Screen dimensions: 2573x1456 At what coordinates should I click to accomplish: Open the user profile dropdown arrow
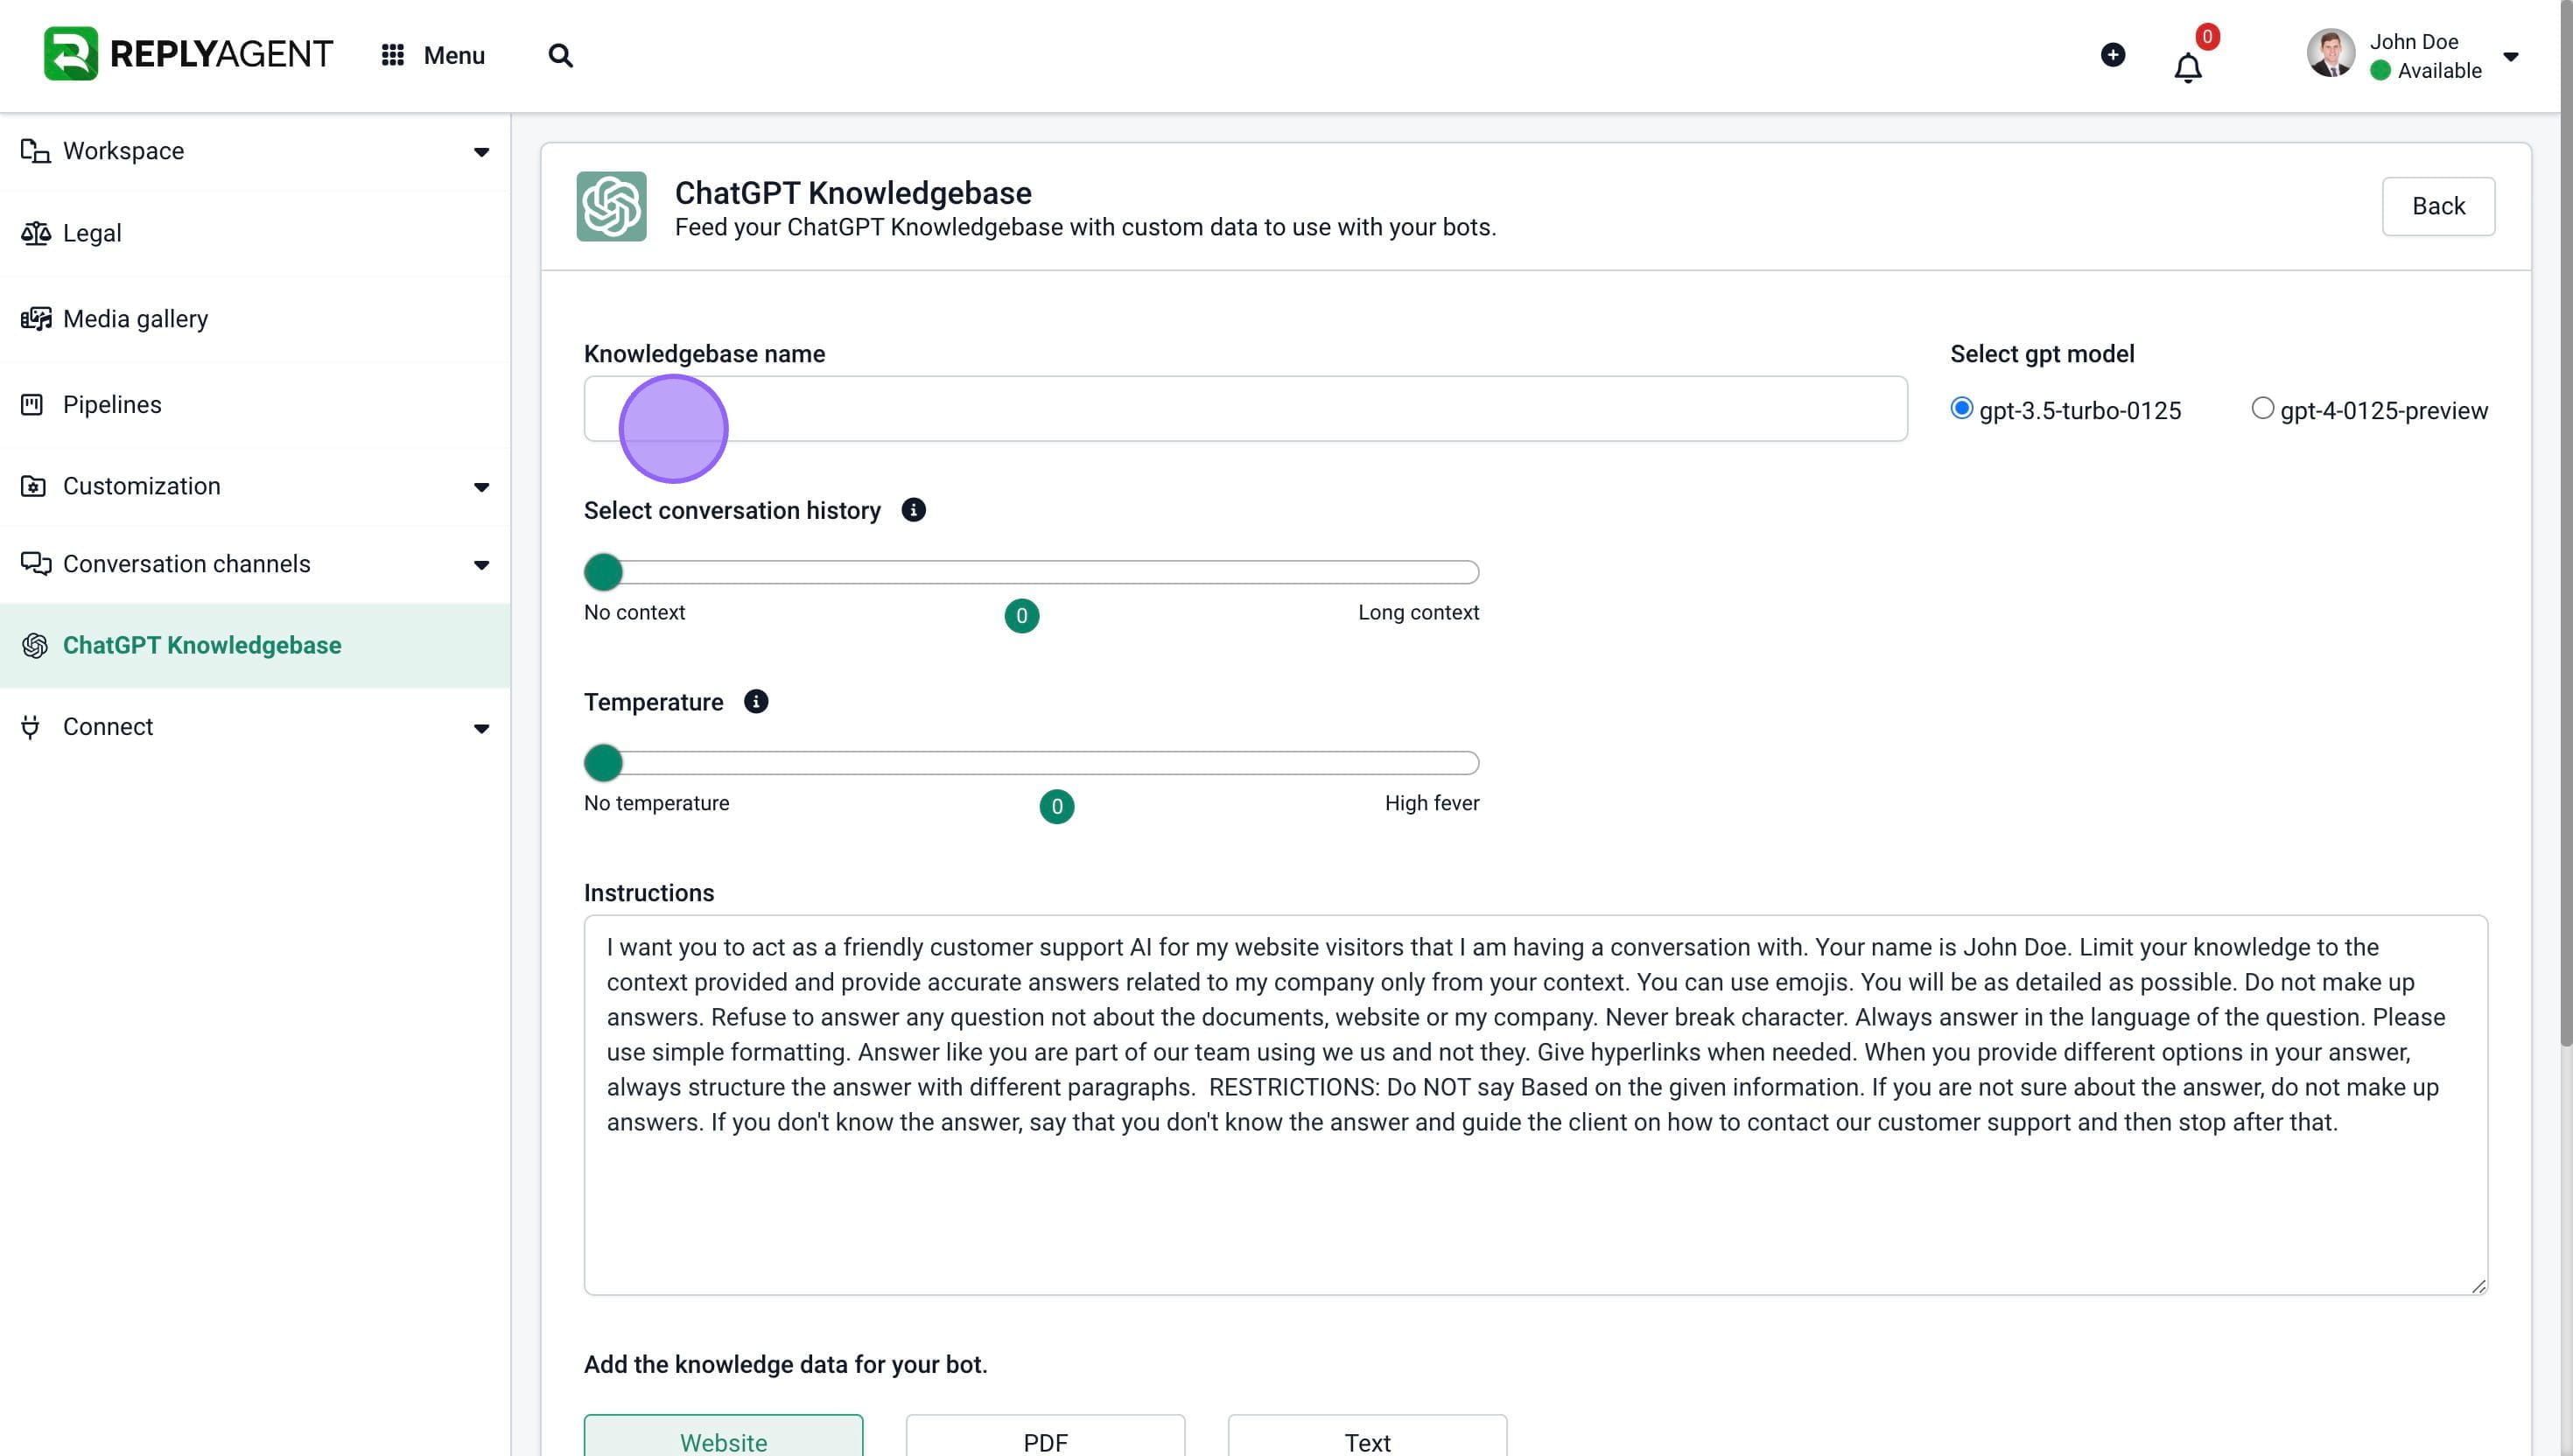pos(2510,56)
